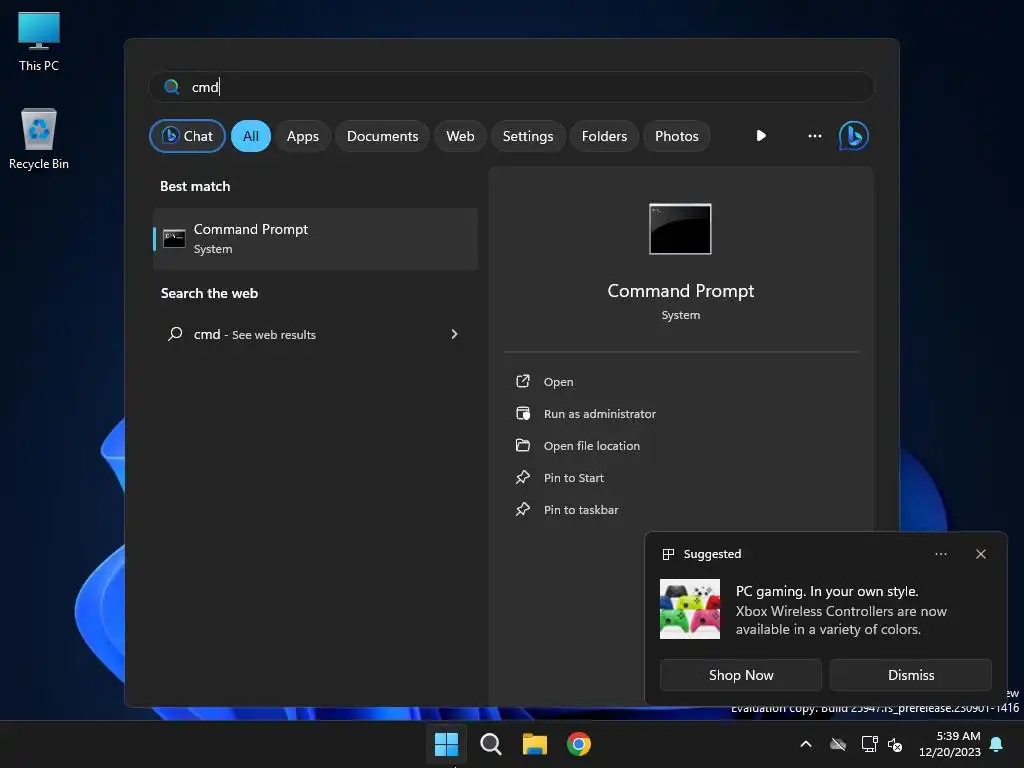Close the Suggested notification
The width and height of the screenshot is (1024, 768).
(x=980, y=554)
